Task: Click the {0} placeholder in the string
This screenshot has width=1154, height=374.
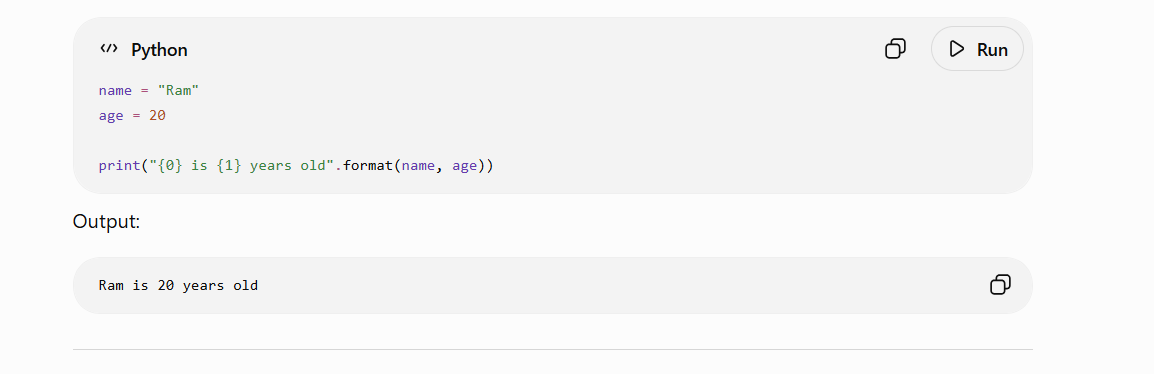Action: tap(170, 166)
